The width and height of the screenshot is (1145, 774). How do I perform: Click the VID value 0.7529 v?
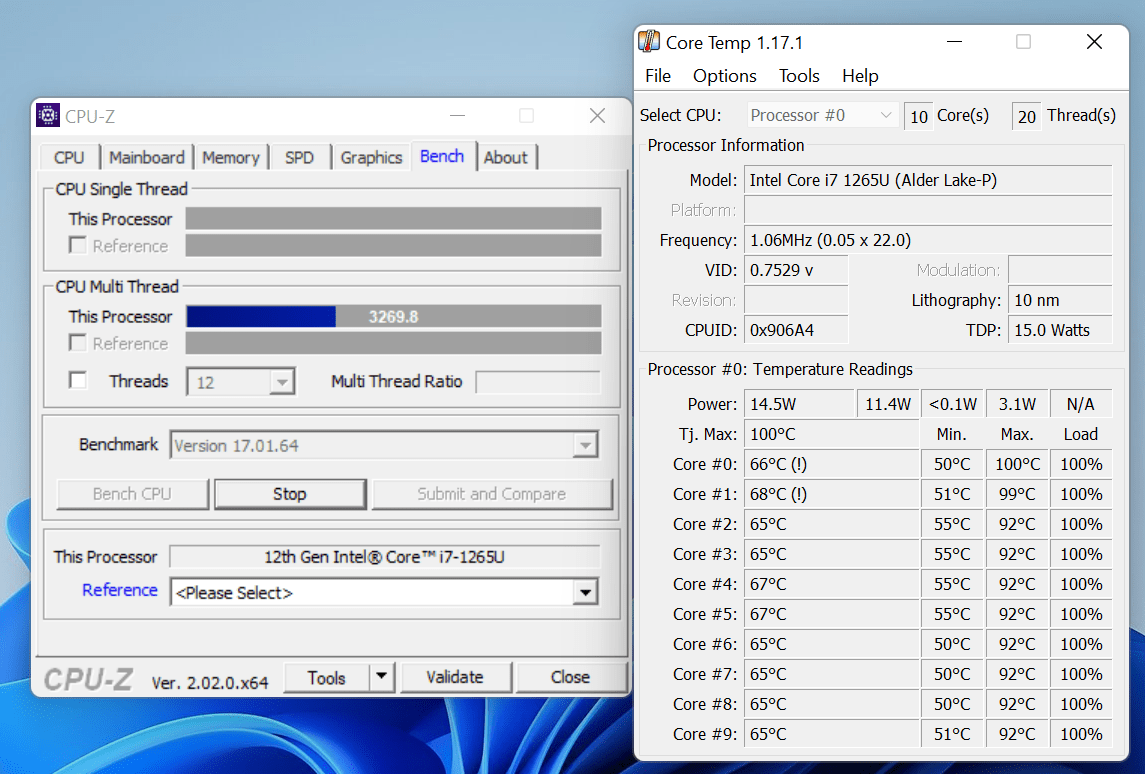(x=796, y=270)
